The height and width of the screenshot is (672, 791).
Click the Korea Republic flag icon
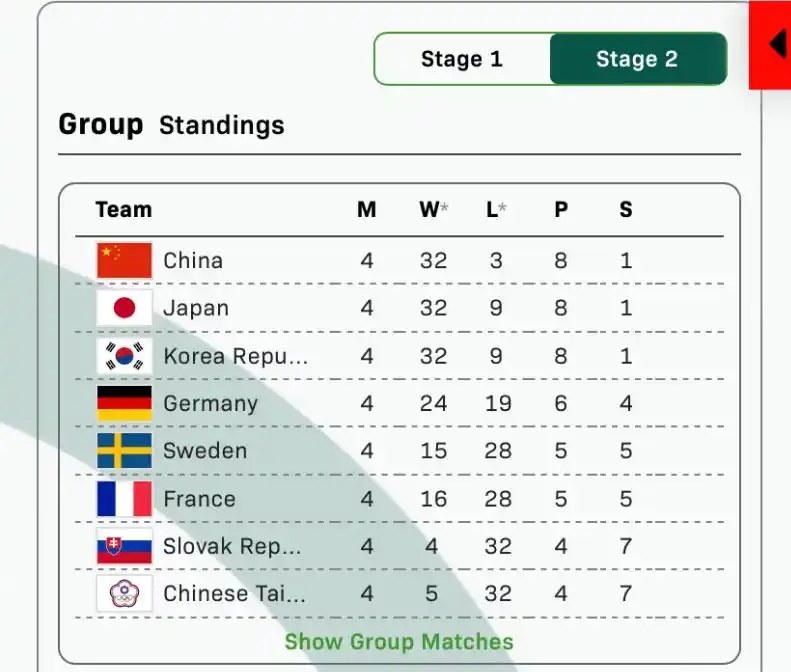[124, 356]
